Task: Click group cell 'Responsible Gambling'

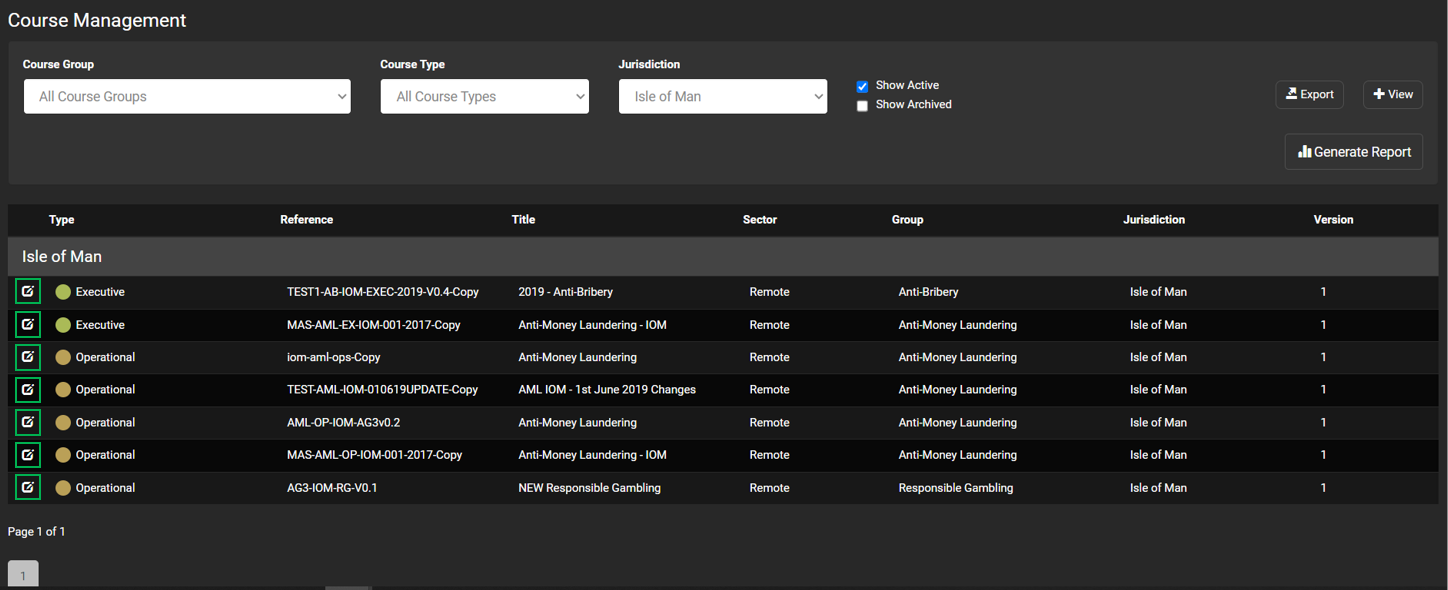Action: click(956, 488)
